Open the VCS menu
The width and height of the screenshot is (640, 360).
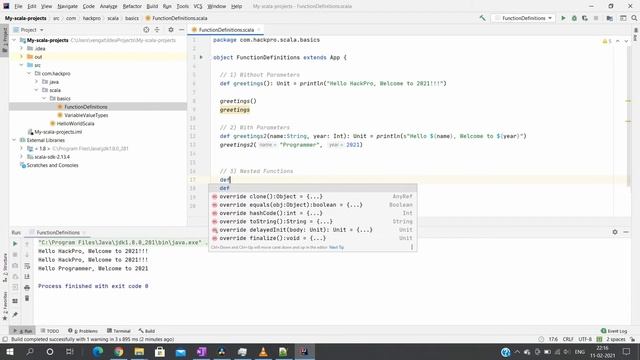[x=198, y=6]
